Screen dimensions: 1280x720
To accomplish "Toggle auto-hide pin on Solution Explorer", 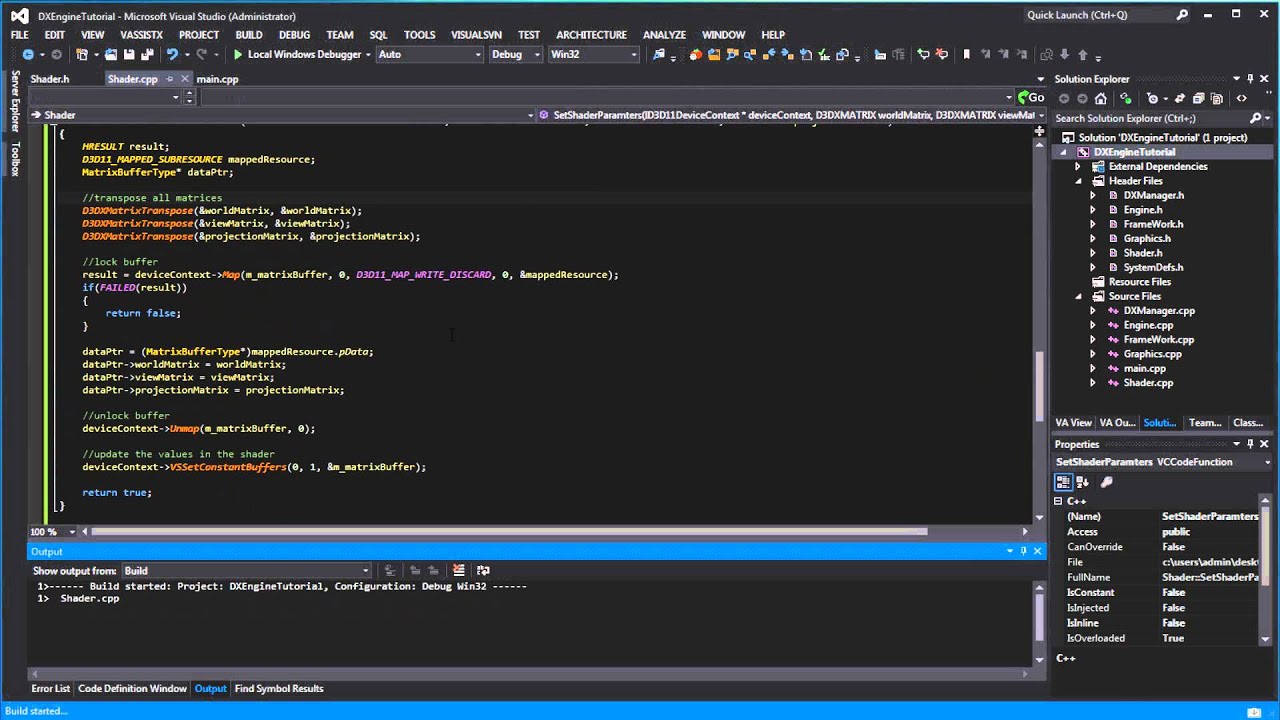I will (x=1250, y=79).
